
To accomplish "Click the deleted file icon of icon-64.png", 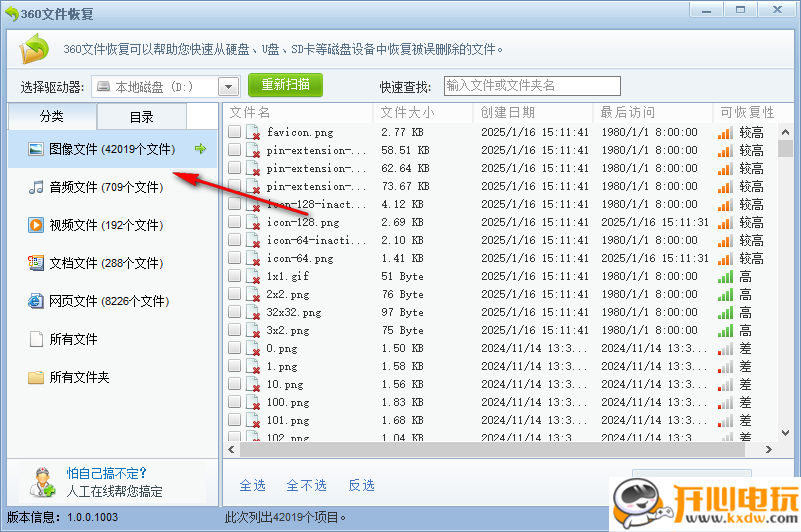I will (253, 259).
